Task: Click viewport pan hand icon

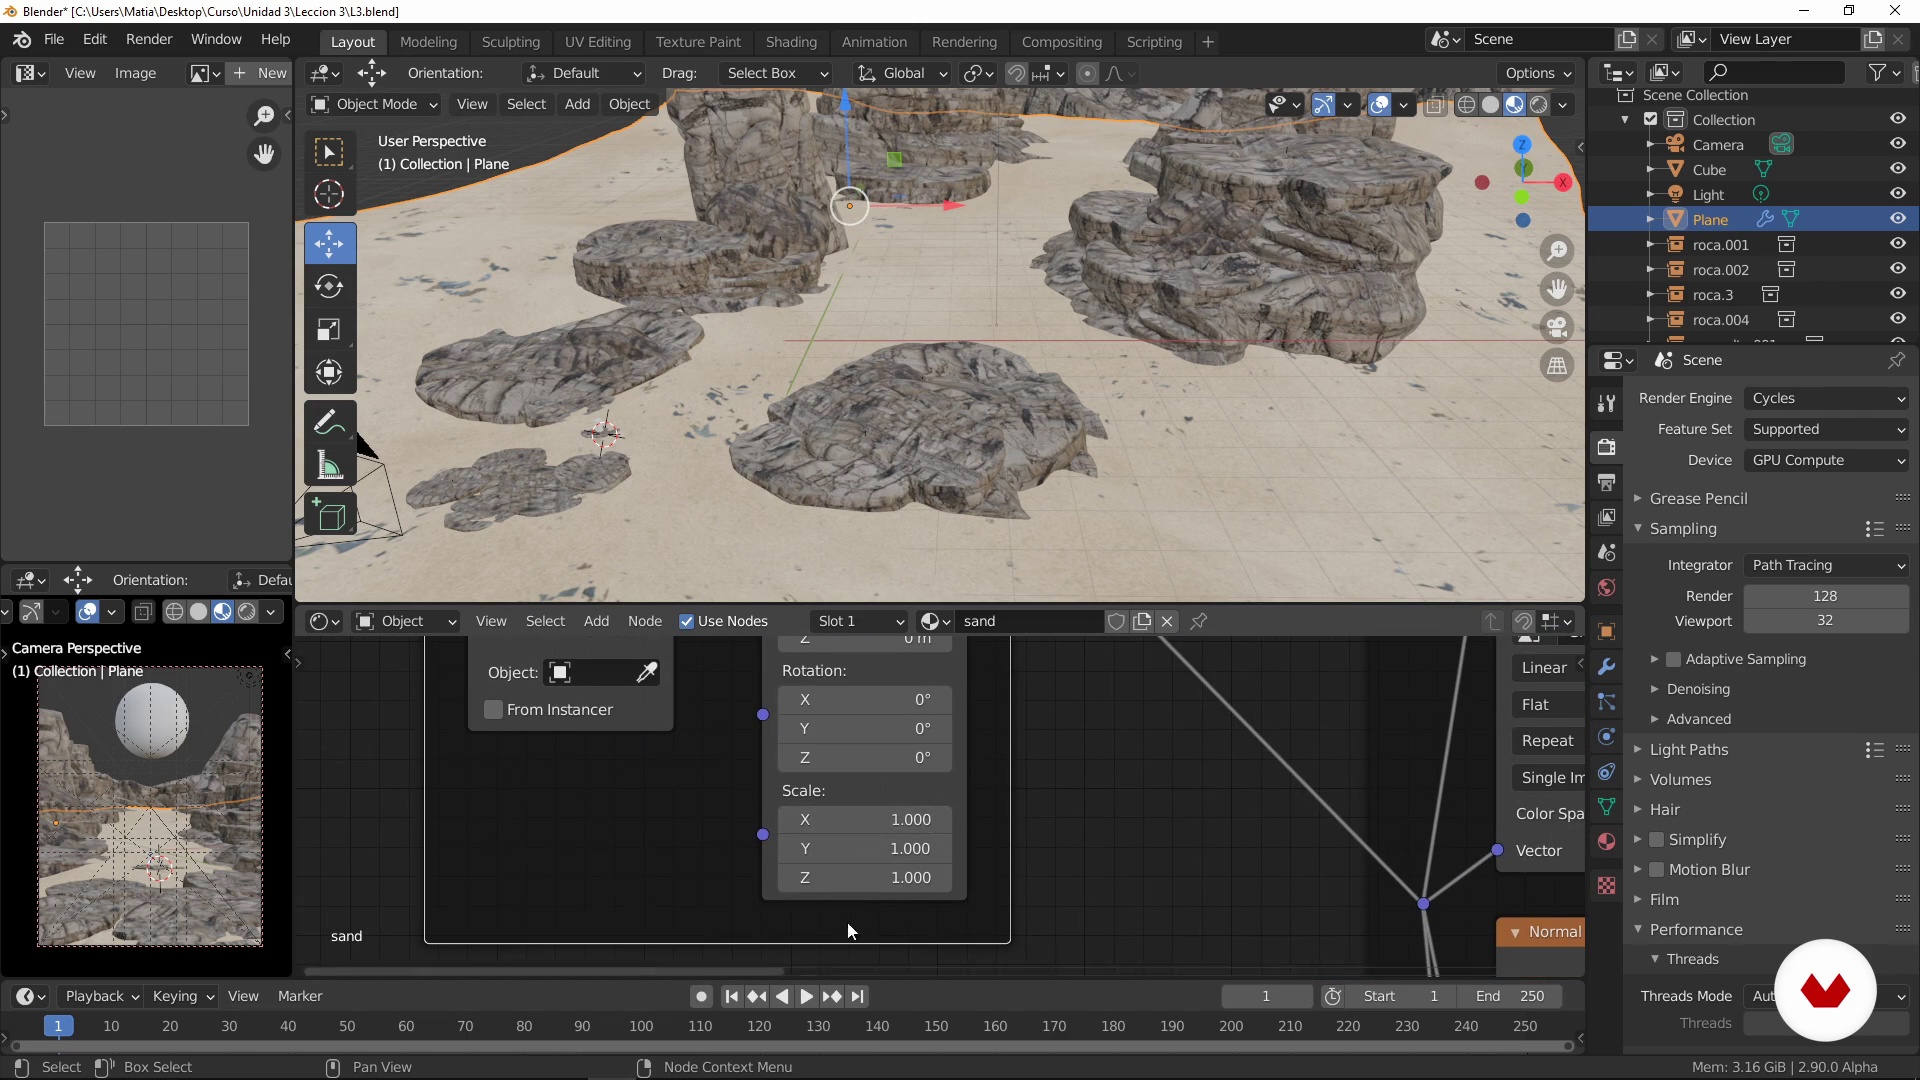Action: coord(1557,289)
